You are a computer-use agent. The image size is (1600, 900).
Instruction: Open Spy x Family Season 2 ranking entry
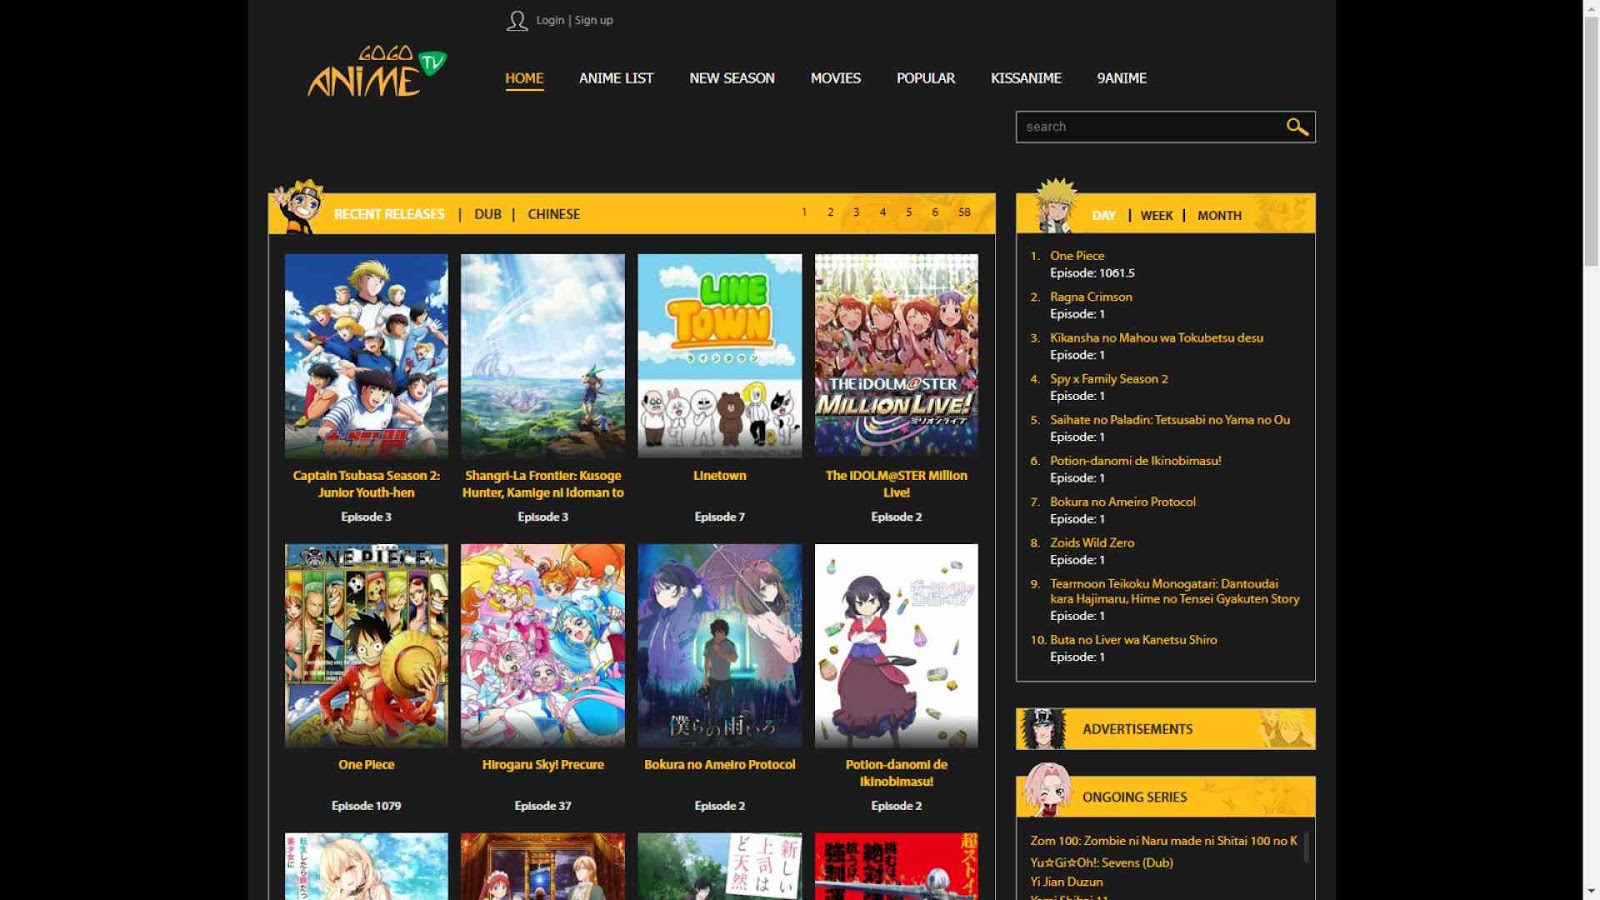tap(1109, 379)
